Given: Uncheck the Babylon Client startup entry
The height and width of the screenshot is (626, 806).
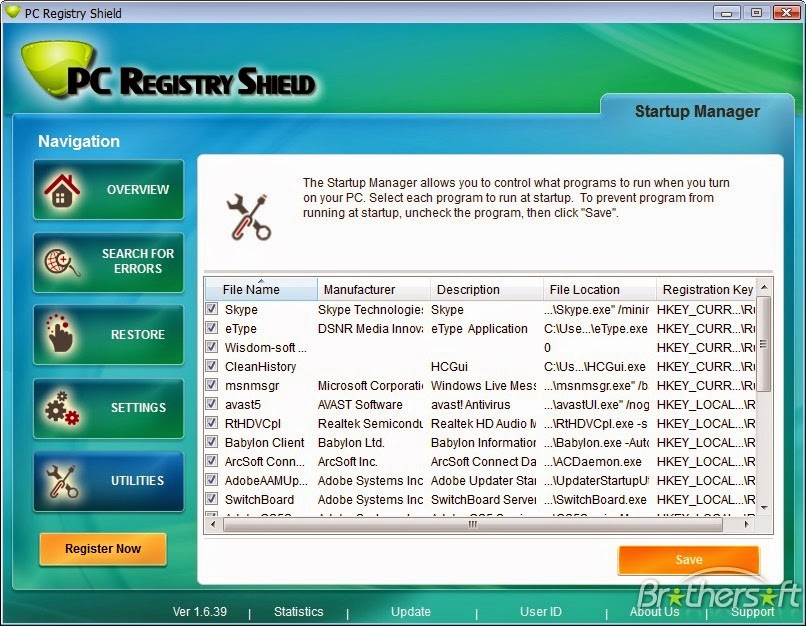Looking at the screenshot, I should coord(211,442).
